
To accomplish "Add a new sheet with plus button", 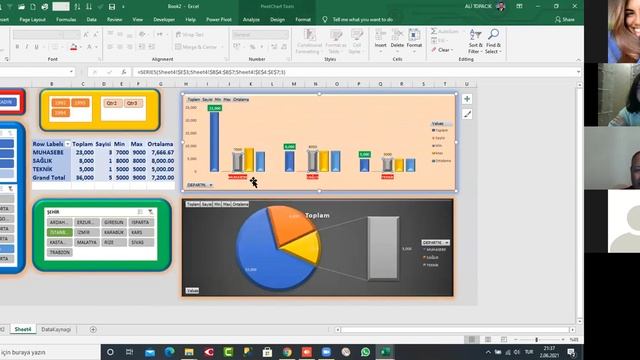I will (93, 329).
